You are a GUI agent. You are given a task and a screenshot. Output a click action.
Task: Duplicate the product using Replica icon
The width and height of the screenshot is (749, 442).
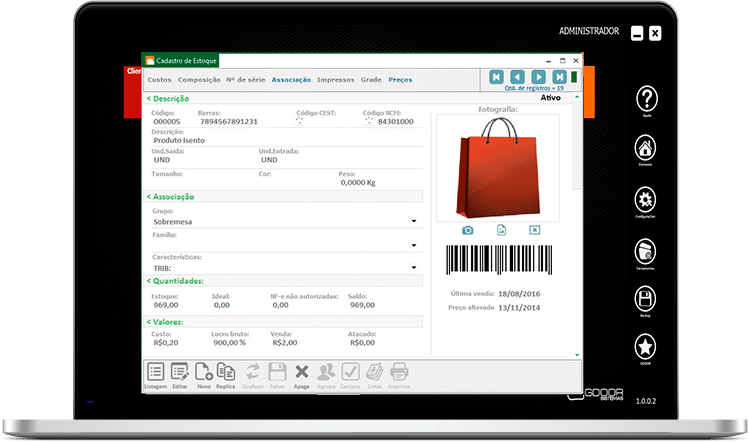point(226,372)
